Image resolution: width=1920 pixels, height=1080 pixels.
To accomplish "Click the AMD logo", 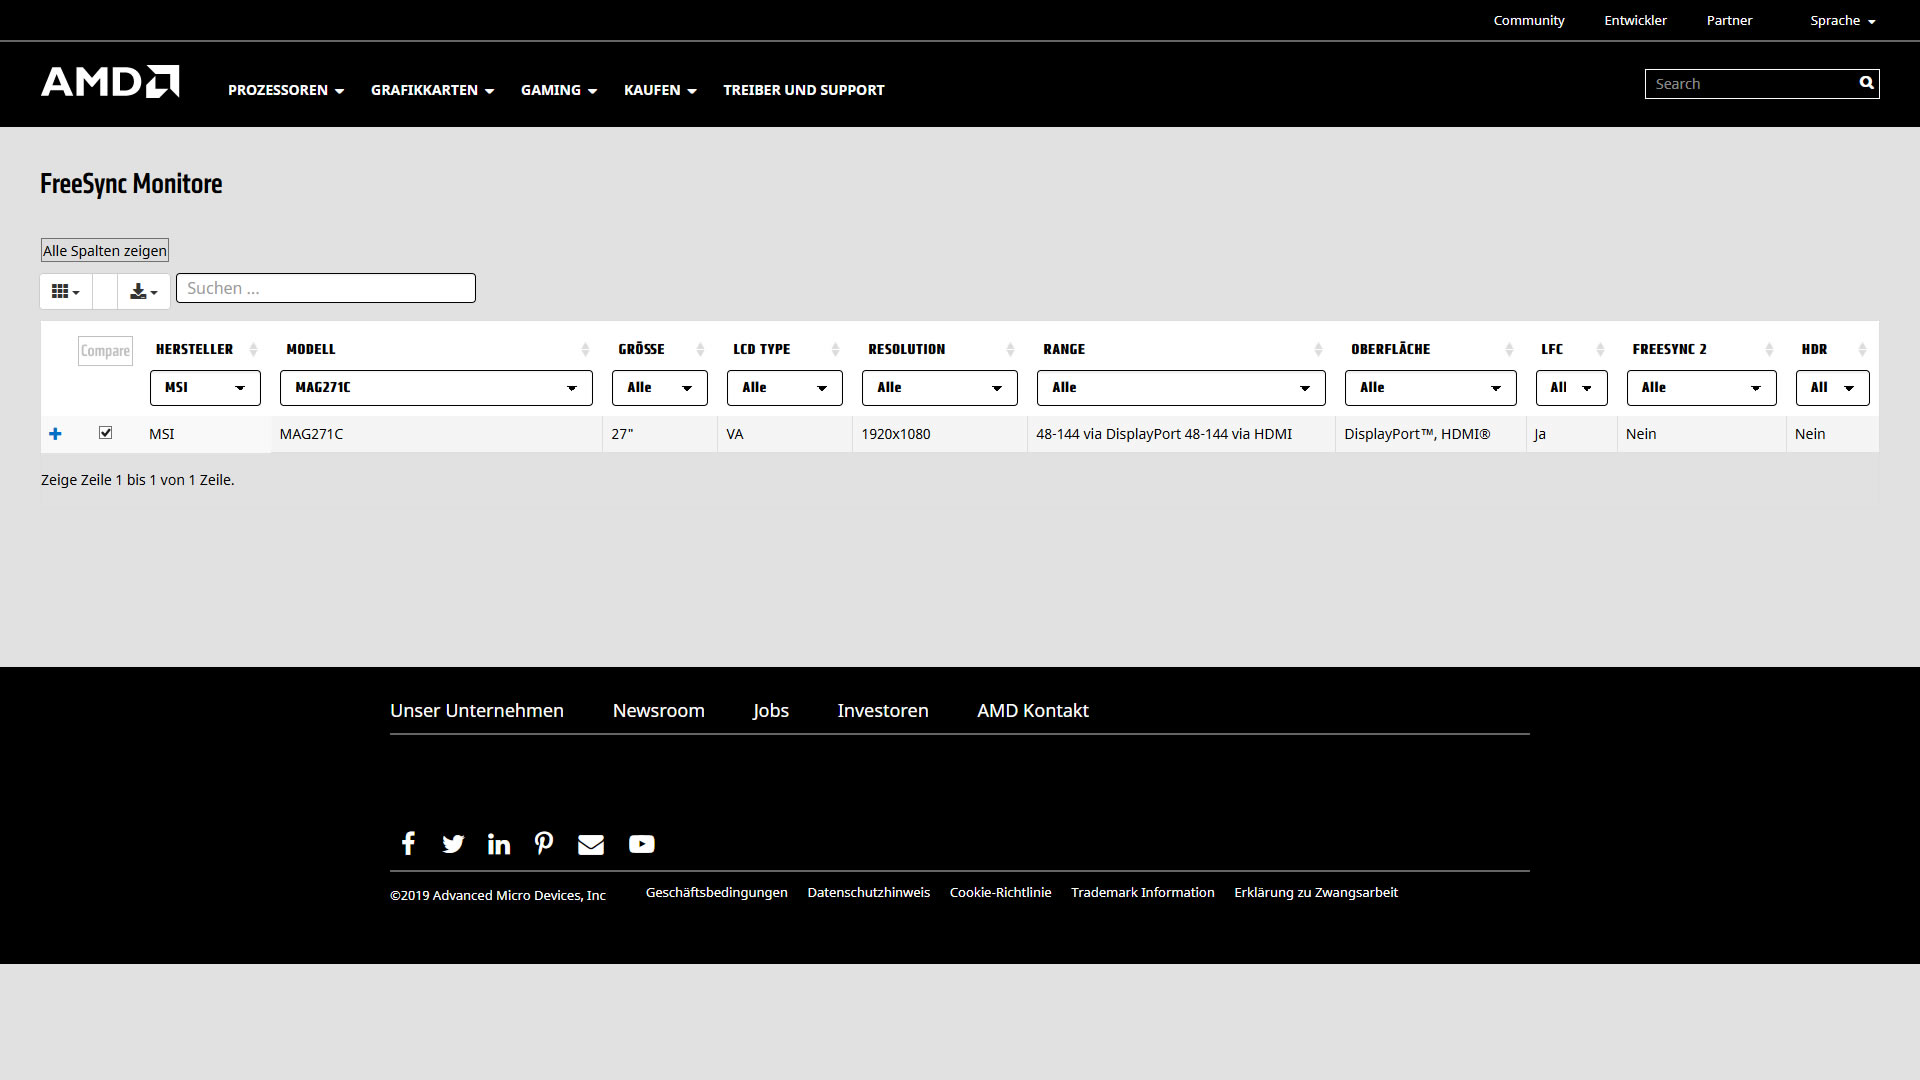I will [110, 82].
